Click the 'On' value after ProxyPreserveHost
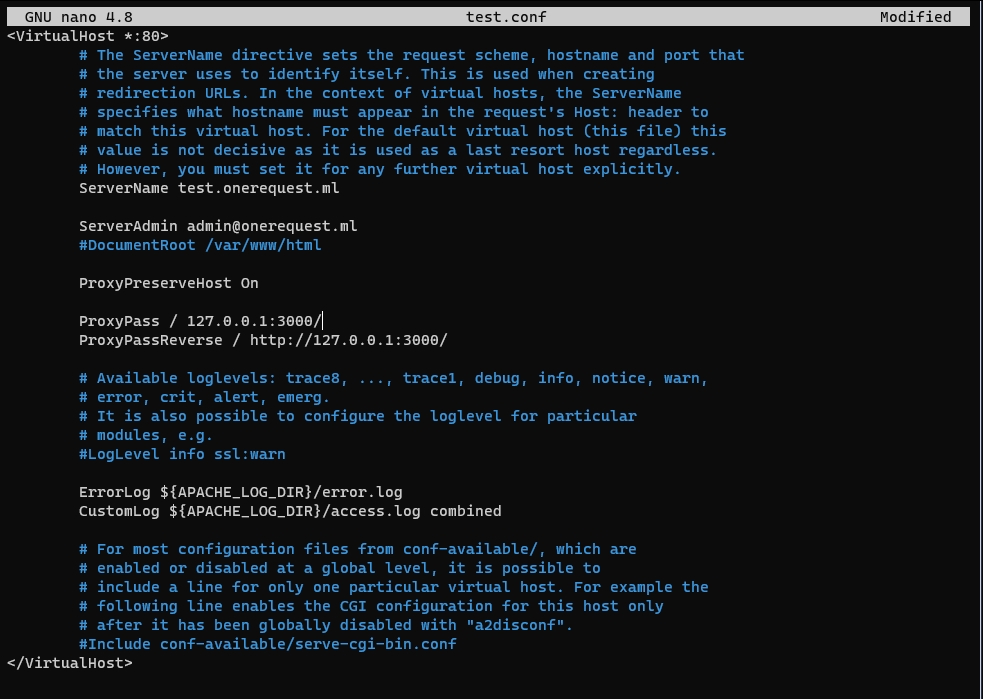Viewport: 983px width, 699px height. point(249,283)
